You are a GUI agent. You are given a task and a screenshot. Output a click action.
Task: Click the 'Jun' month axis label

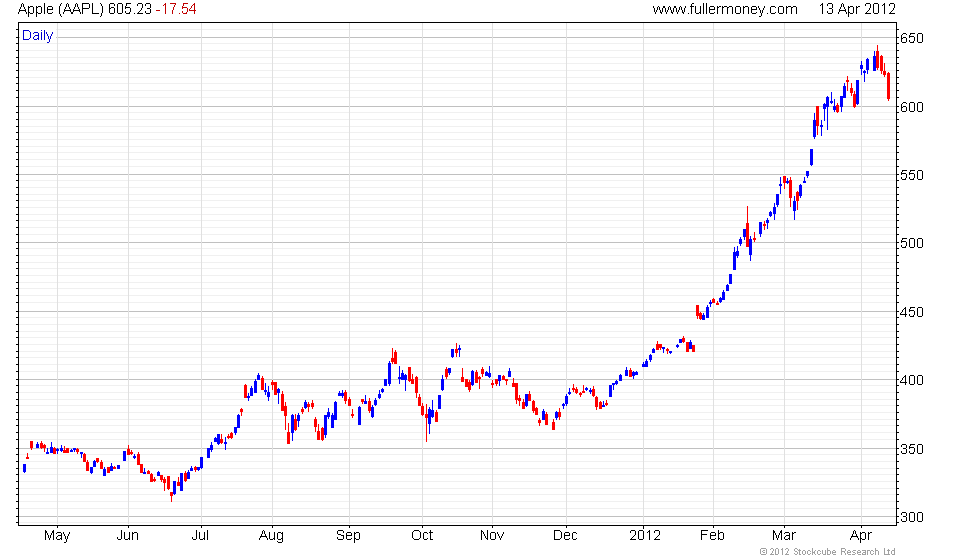[x=128, y=536]
